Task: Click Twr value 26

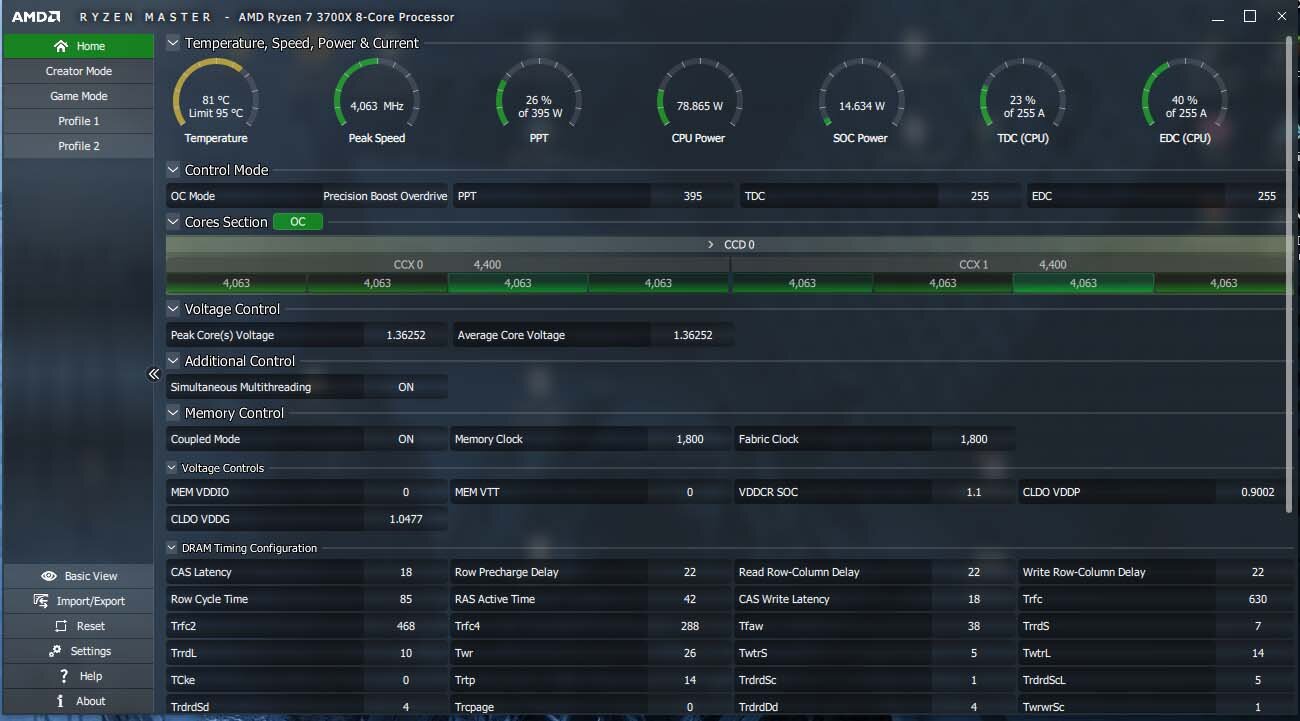Action: (690, 653)
